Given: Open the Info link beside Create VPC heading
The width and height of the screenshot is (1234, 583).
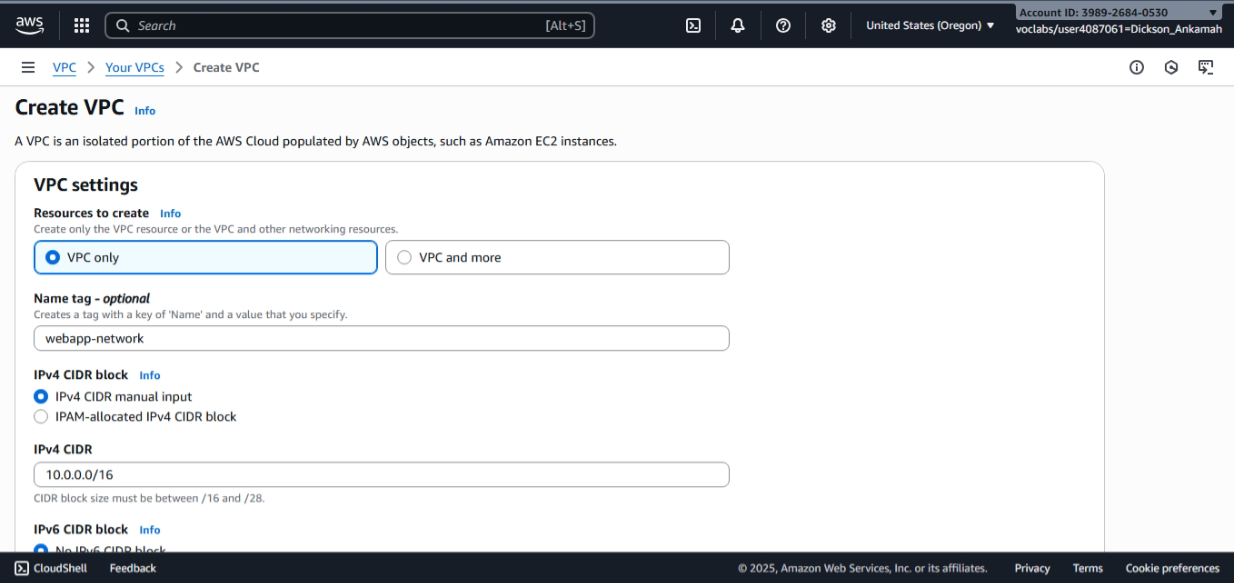Looking at the screenshot, I should [x=145, y=111].
